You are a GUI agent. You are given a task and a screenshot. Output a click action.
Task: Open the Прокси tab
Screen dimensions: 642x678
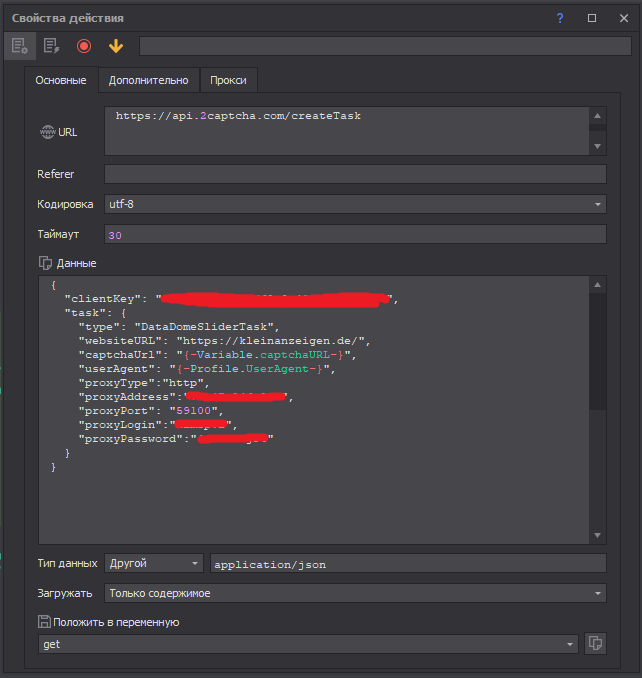(228, 81)
